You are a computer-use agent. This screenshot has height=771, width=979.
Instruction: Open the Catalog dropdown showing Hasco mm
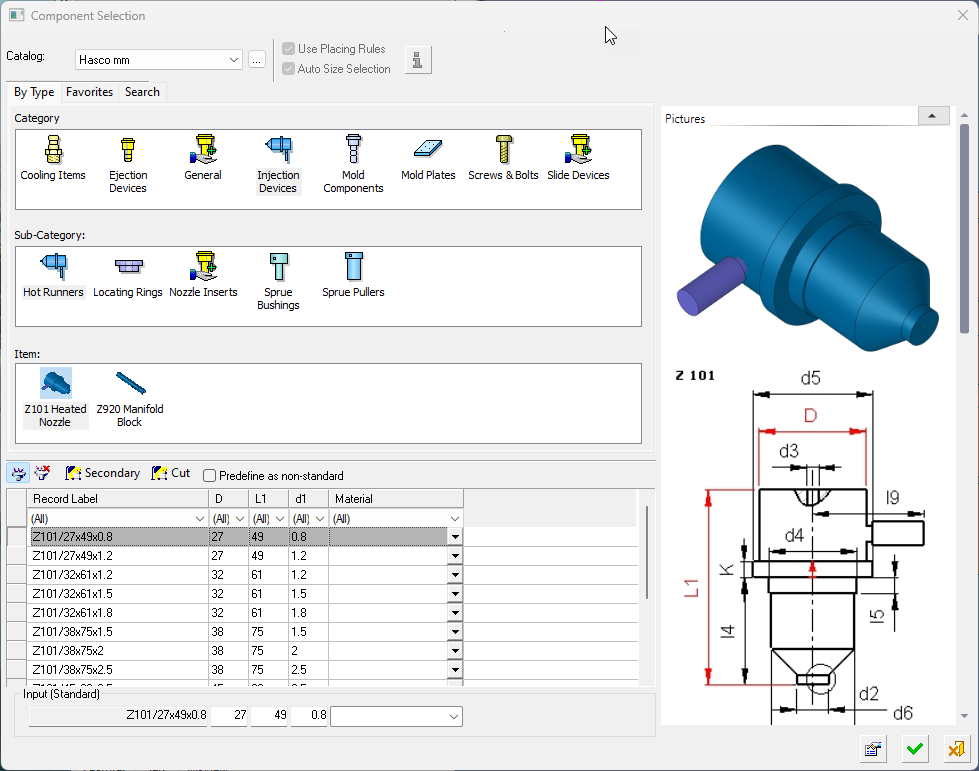point(234,60)
